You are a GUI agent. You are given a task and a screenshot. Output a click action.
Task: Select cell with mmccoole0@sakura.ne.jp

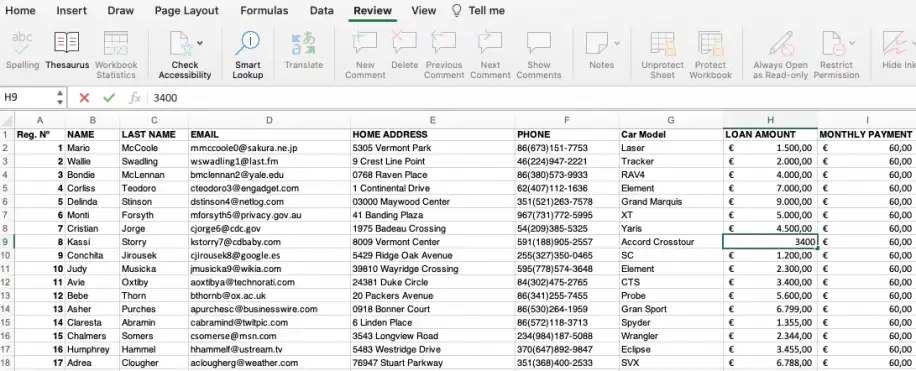click(x=269, y=148)
